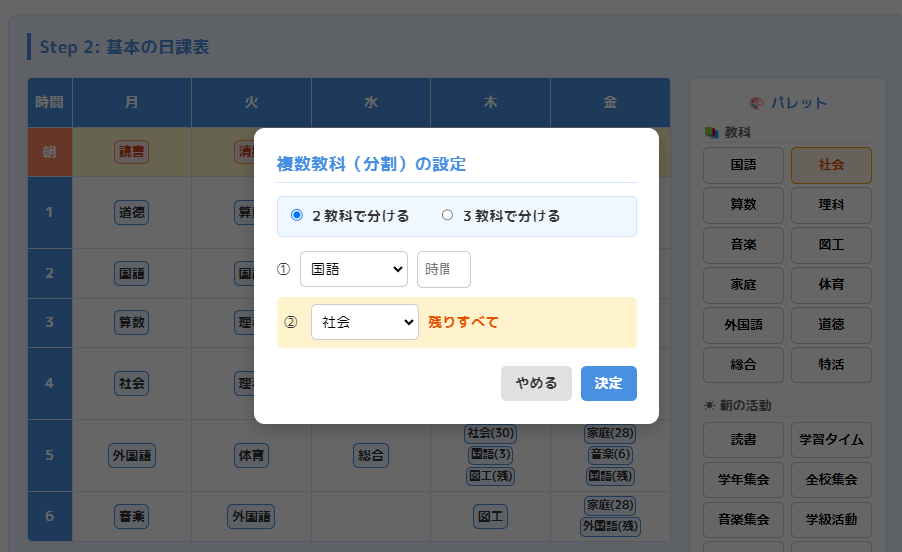This screenshot has width=902, height=552.
Task: Select the 3教科で分ける radio option
Action: (447, 215)
